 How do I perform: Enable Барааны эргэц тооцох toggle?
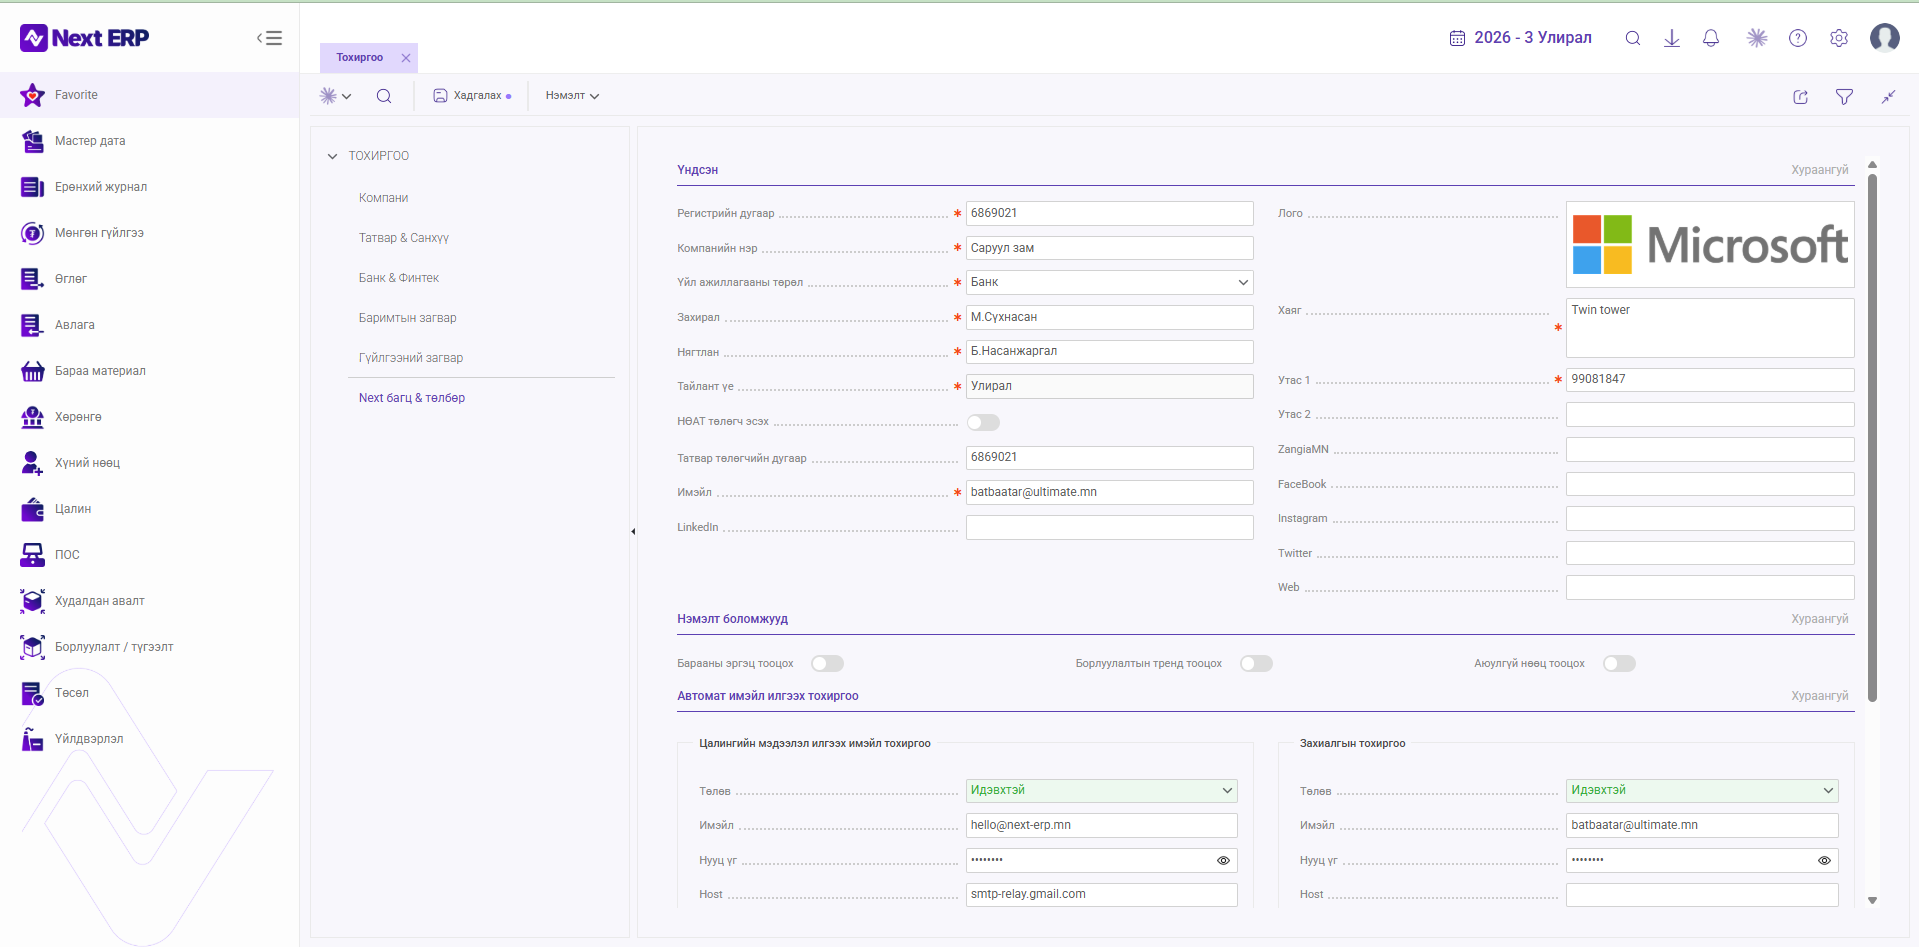pyautogui.click(x=828, y=663)
